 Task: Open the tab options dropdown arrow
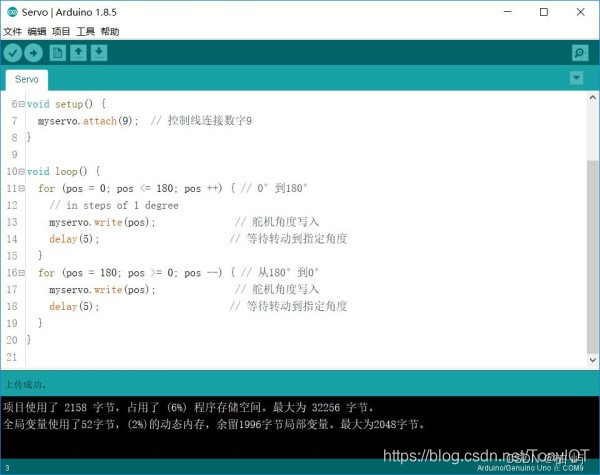(x=577, y=78)
